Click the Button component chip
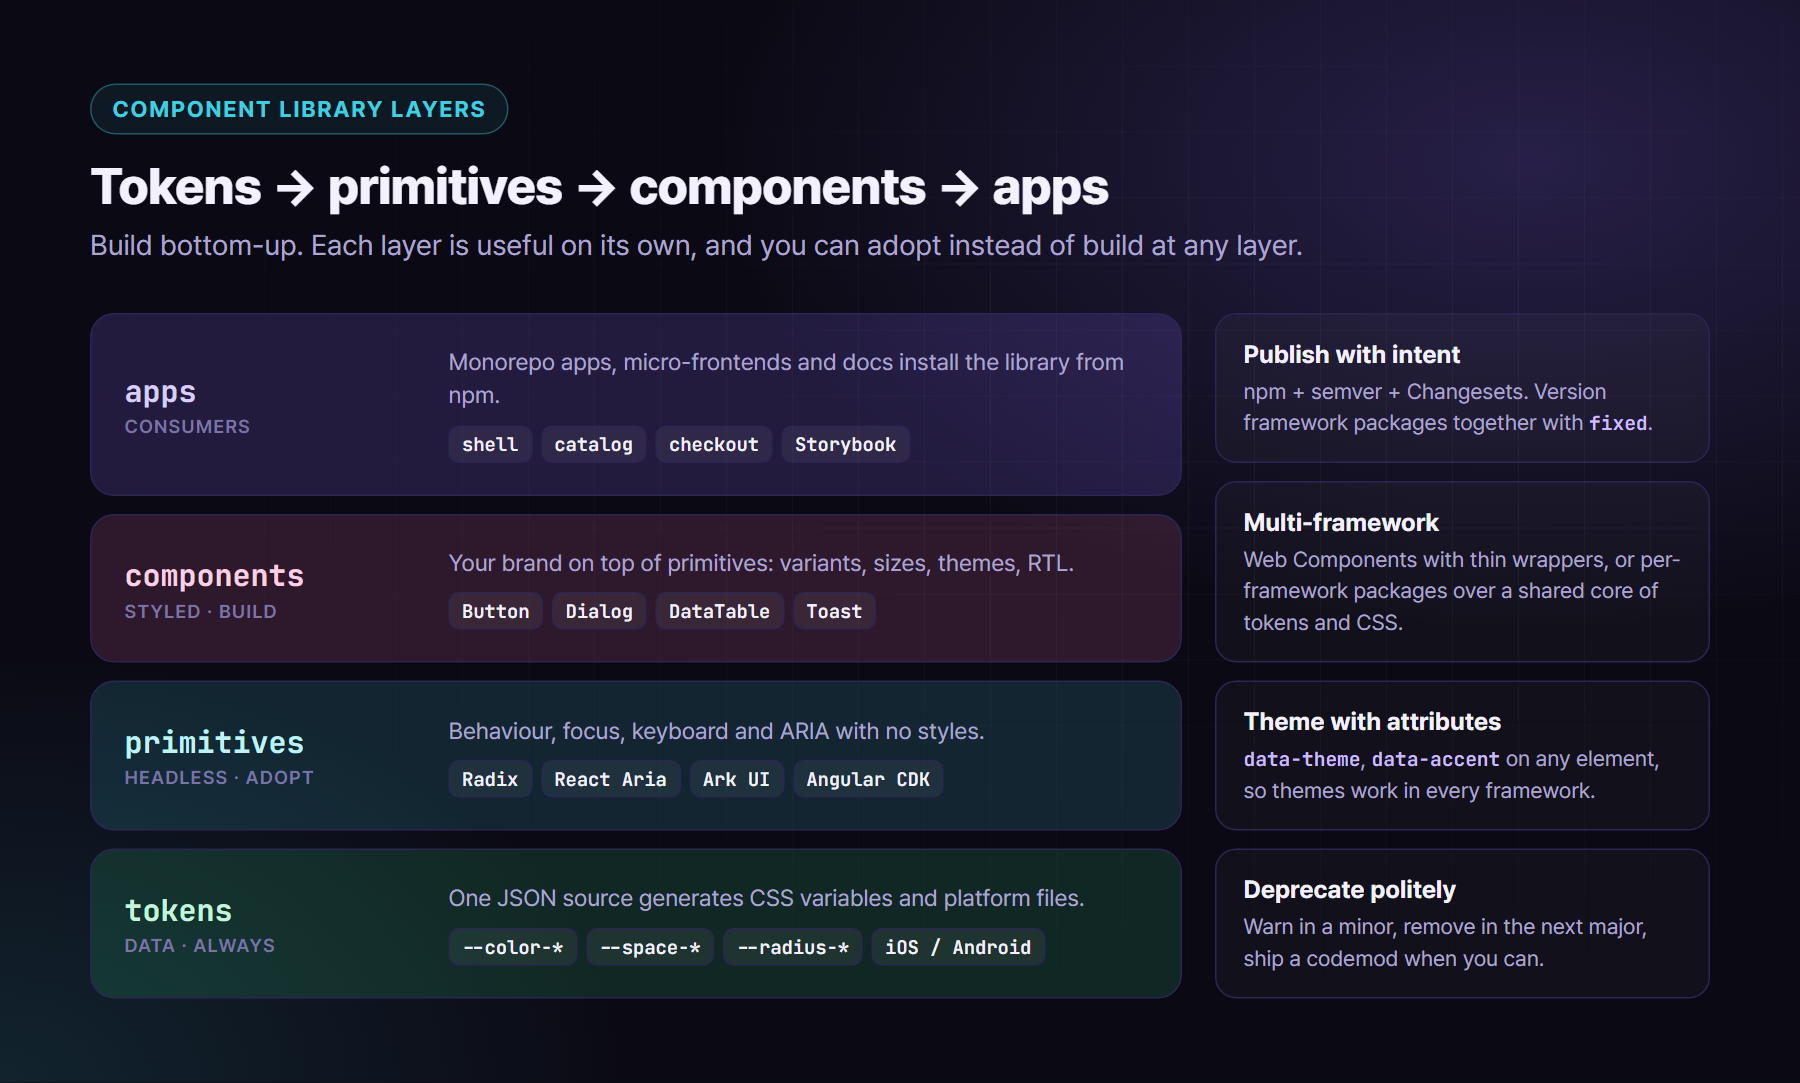Viewport: 1800px width, 1083px height. tap(496, 611)
